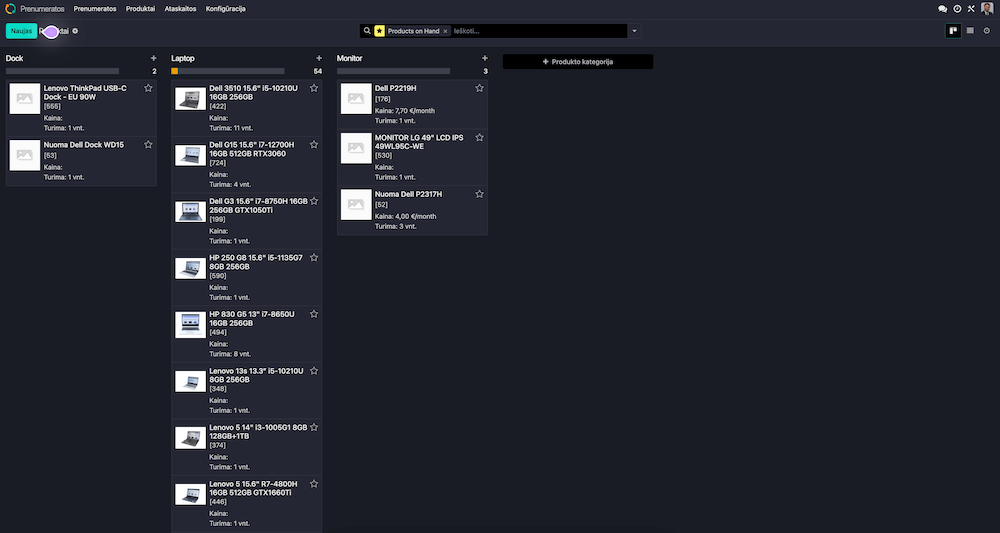Open the activities clock icon
The image size is (1000, 533).
pos(957,8)
